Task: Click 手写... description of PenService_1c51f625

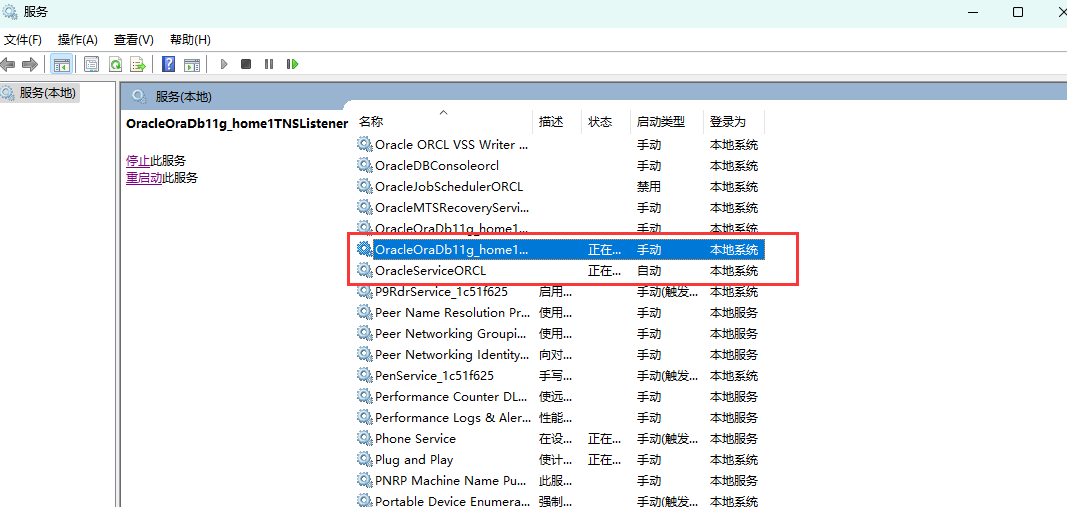Action: (555, 376)
